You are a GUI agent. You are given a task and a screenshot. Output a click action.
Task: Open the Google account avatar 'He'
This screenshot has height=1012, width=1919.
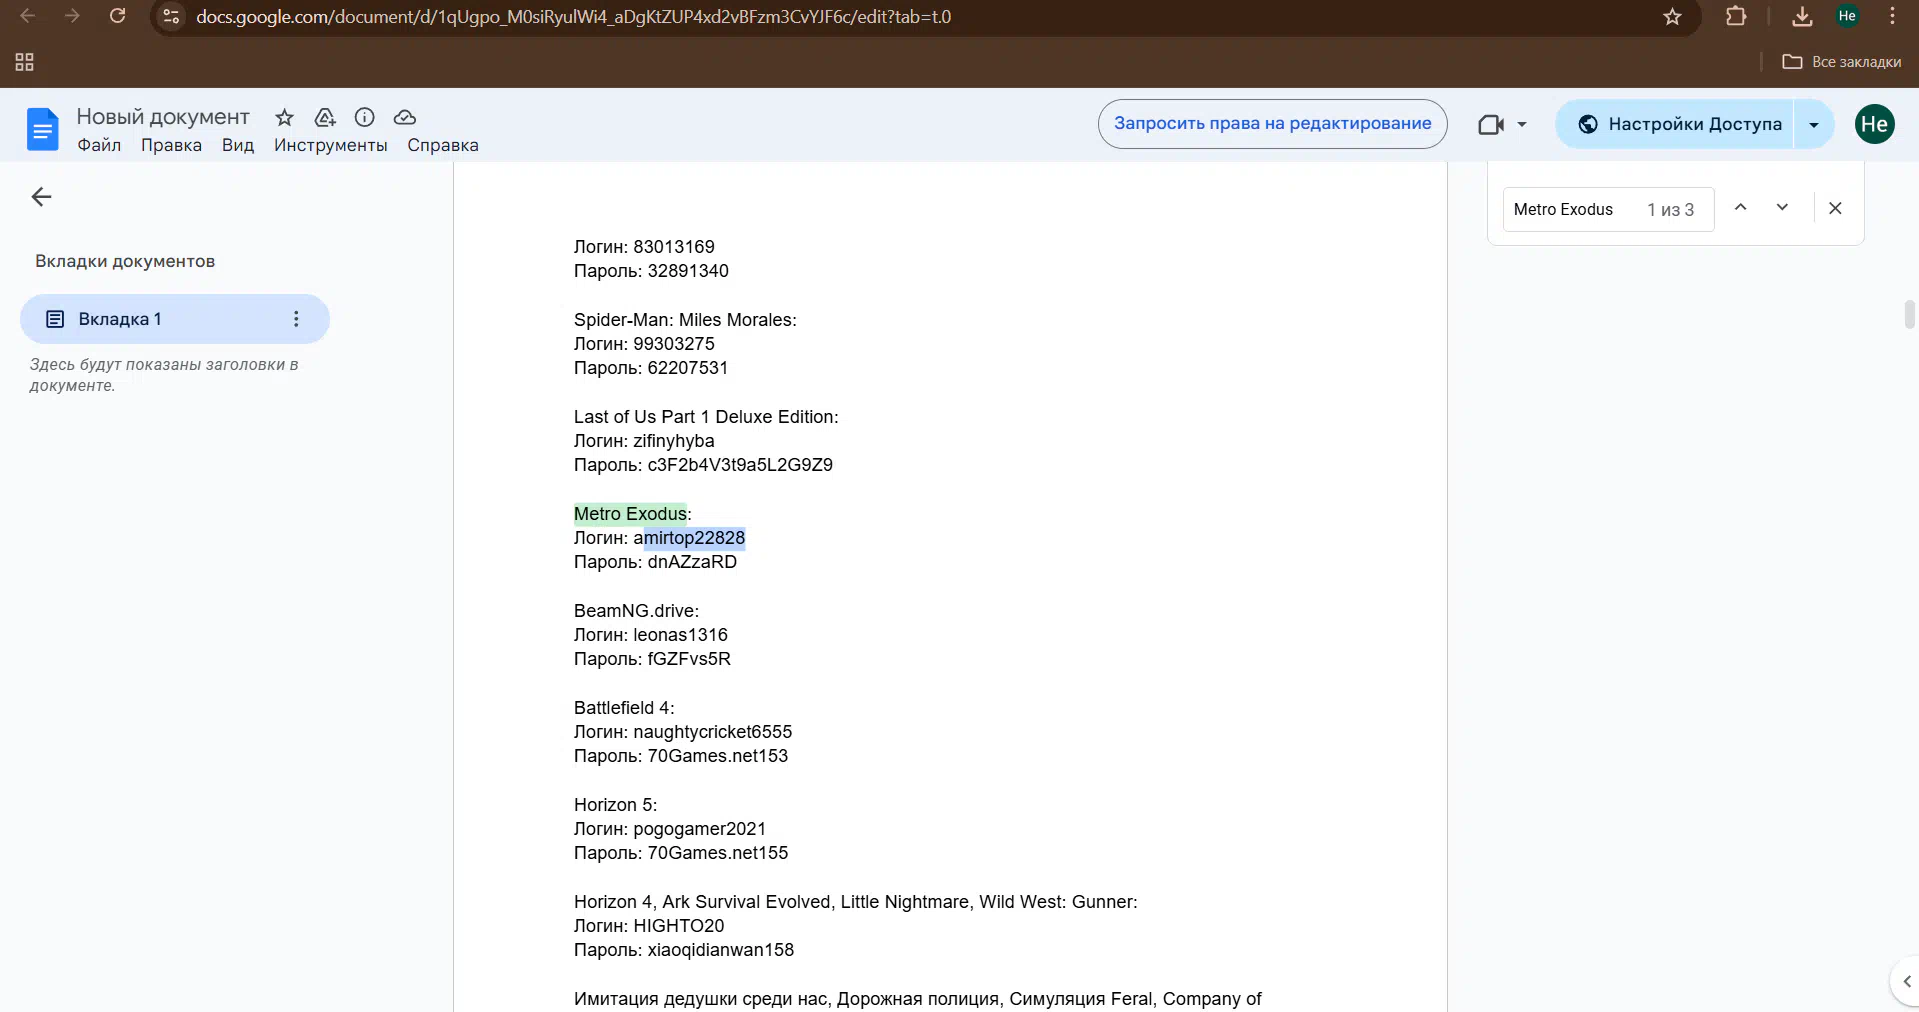pos(1874,124)
